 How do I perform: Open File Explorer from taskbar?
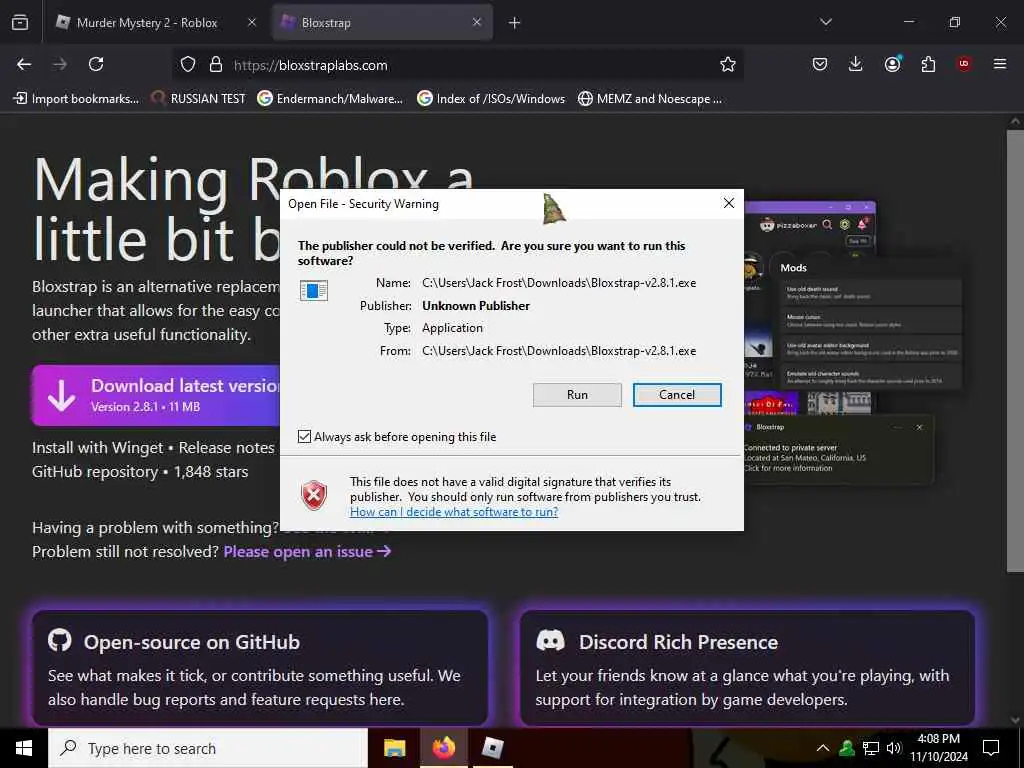[x=394, y=748]
